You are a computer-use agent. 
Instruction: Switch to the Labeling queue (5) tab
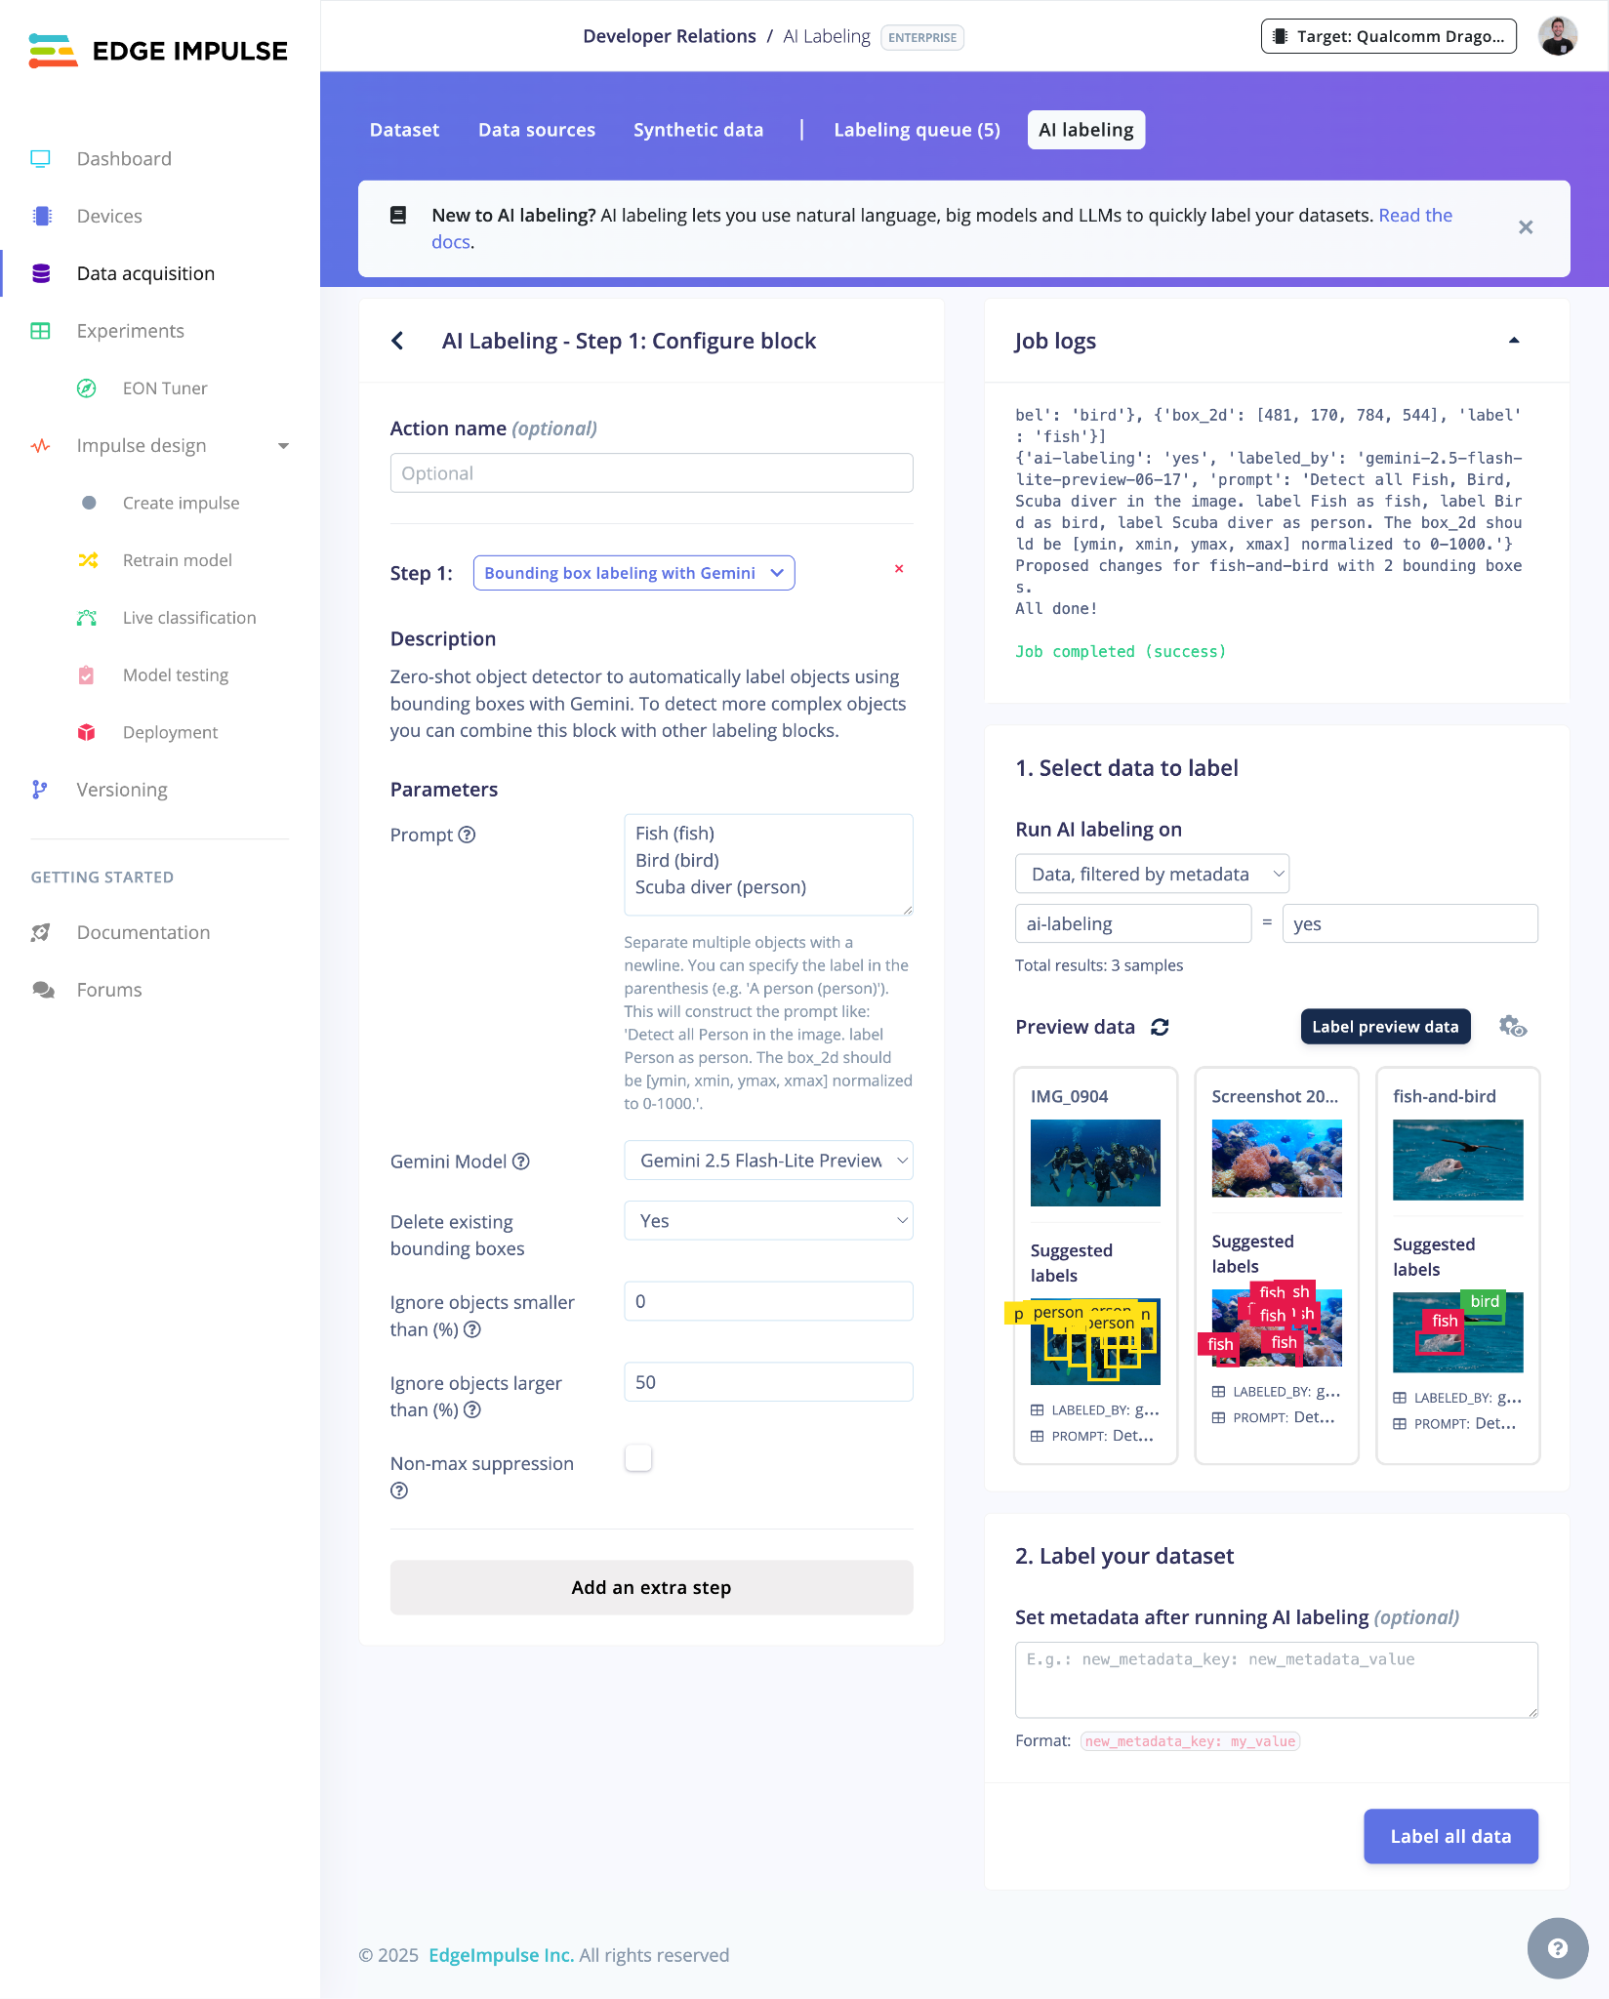point(916,130)
